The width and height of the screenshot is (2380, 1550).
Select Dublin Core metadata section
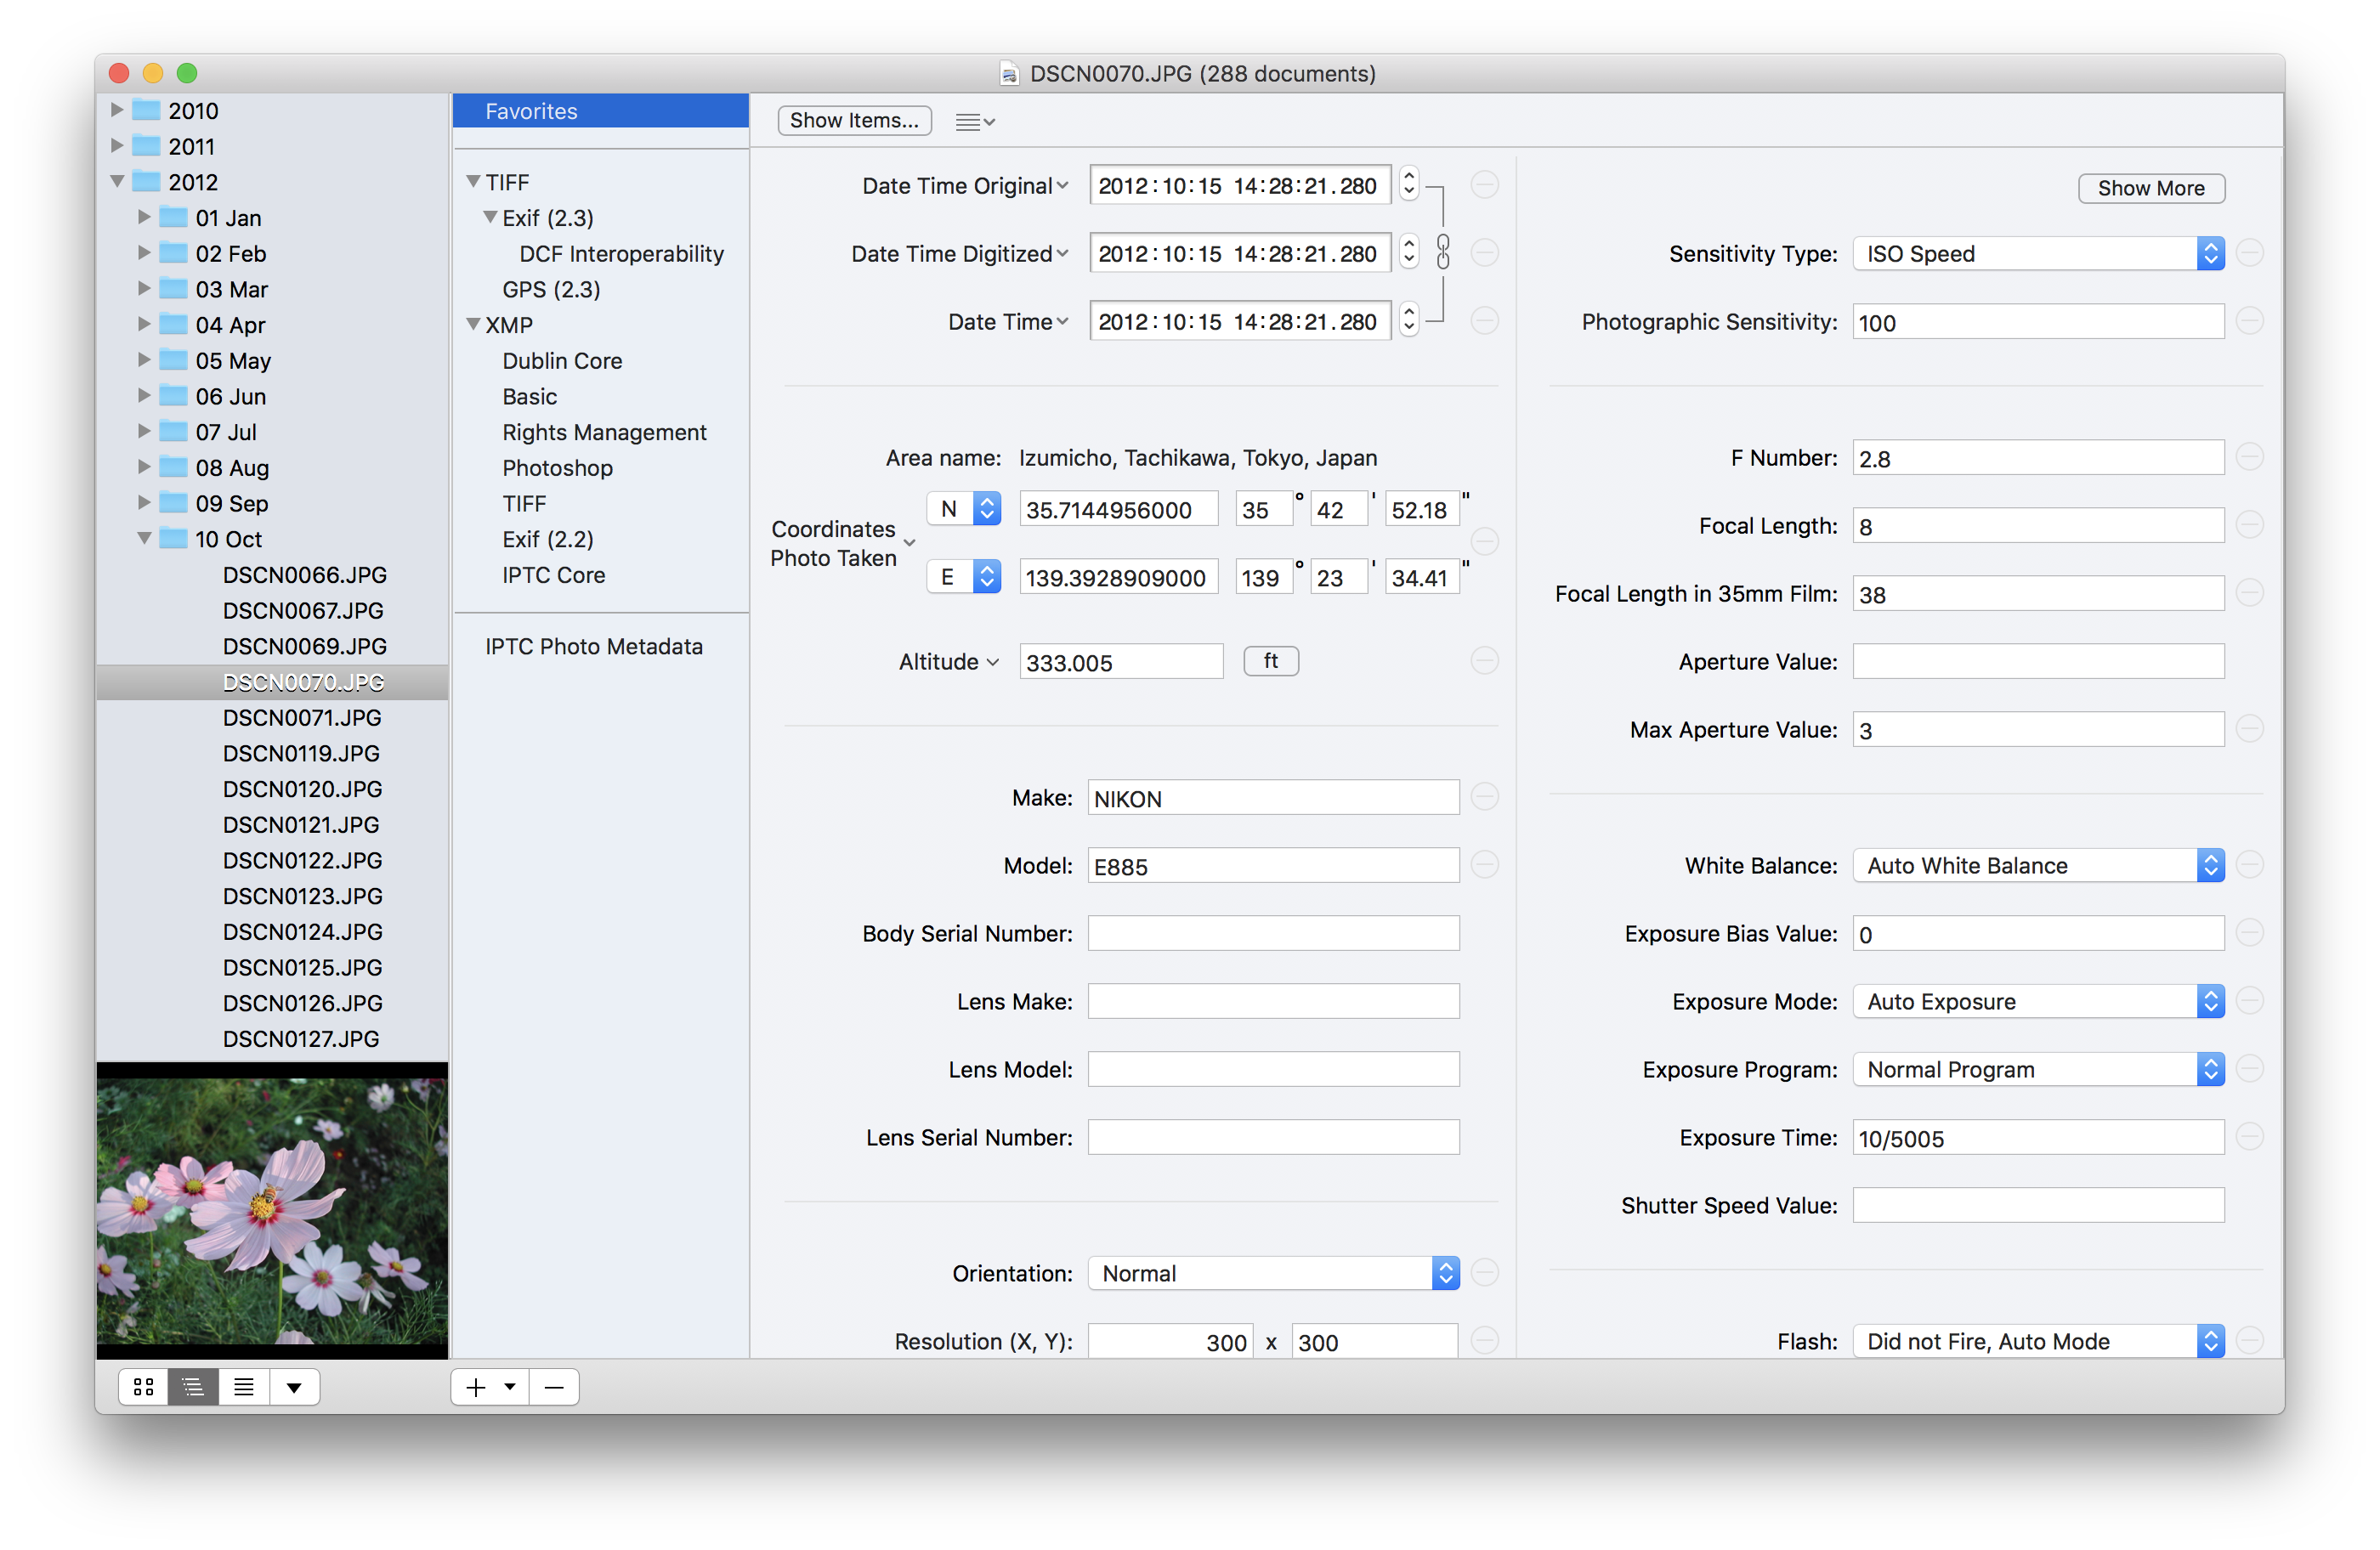(562, 360)
